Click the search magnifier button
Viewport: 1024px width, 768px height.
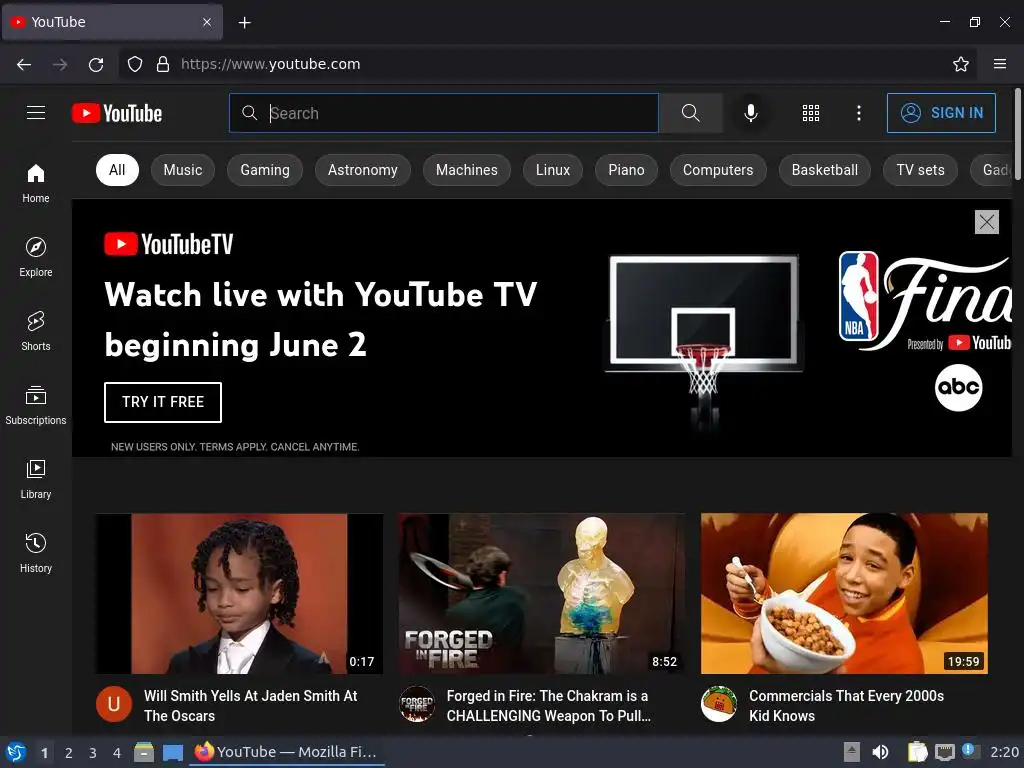point(690,113)
